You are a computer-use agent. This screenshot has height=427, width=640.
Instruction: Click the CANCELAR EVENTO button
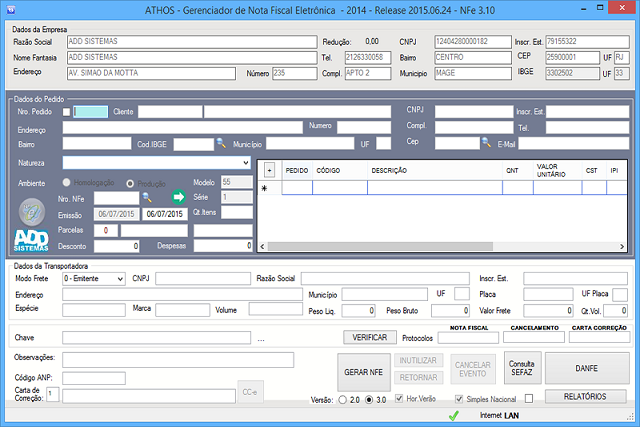[473, 369]
